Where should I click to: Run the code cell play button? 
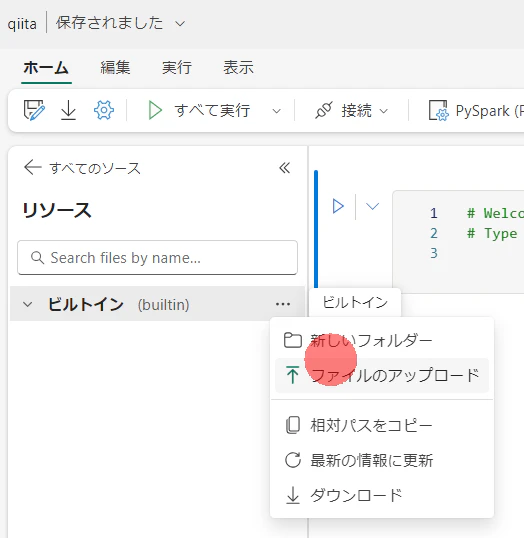click(x=338, y=206)
